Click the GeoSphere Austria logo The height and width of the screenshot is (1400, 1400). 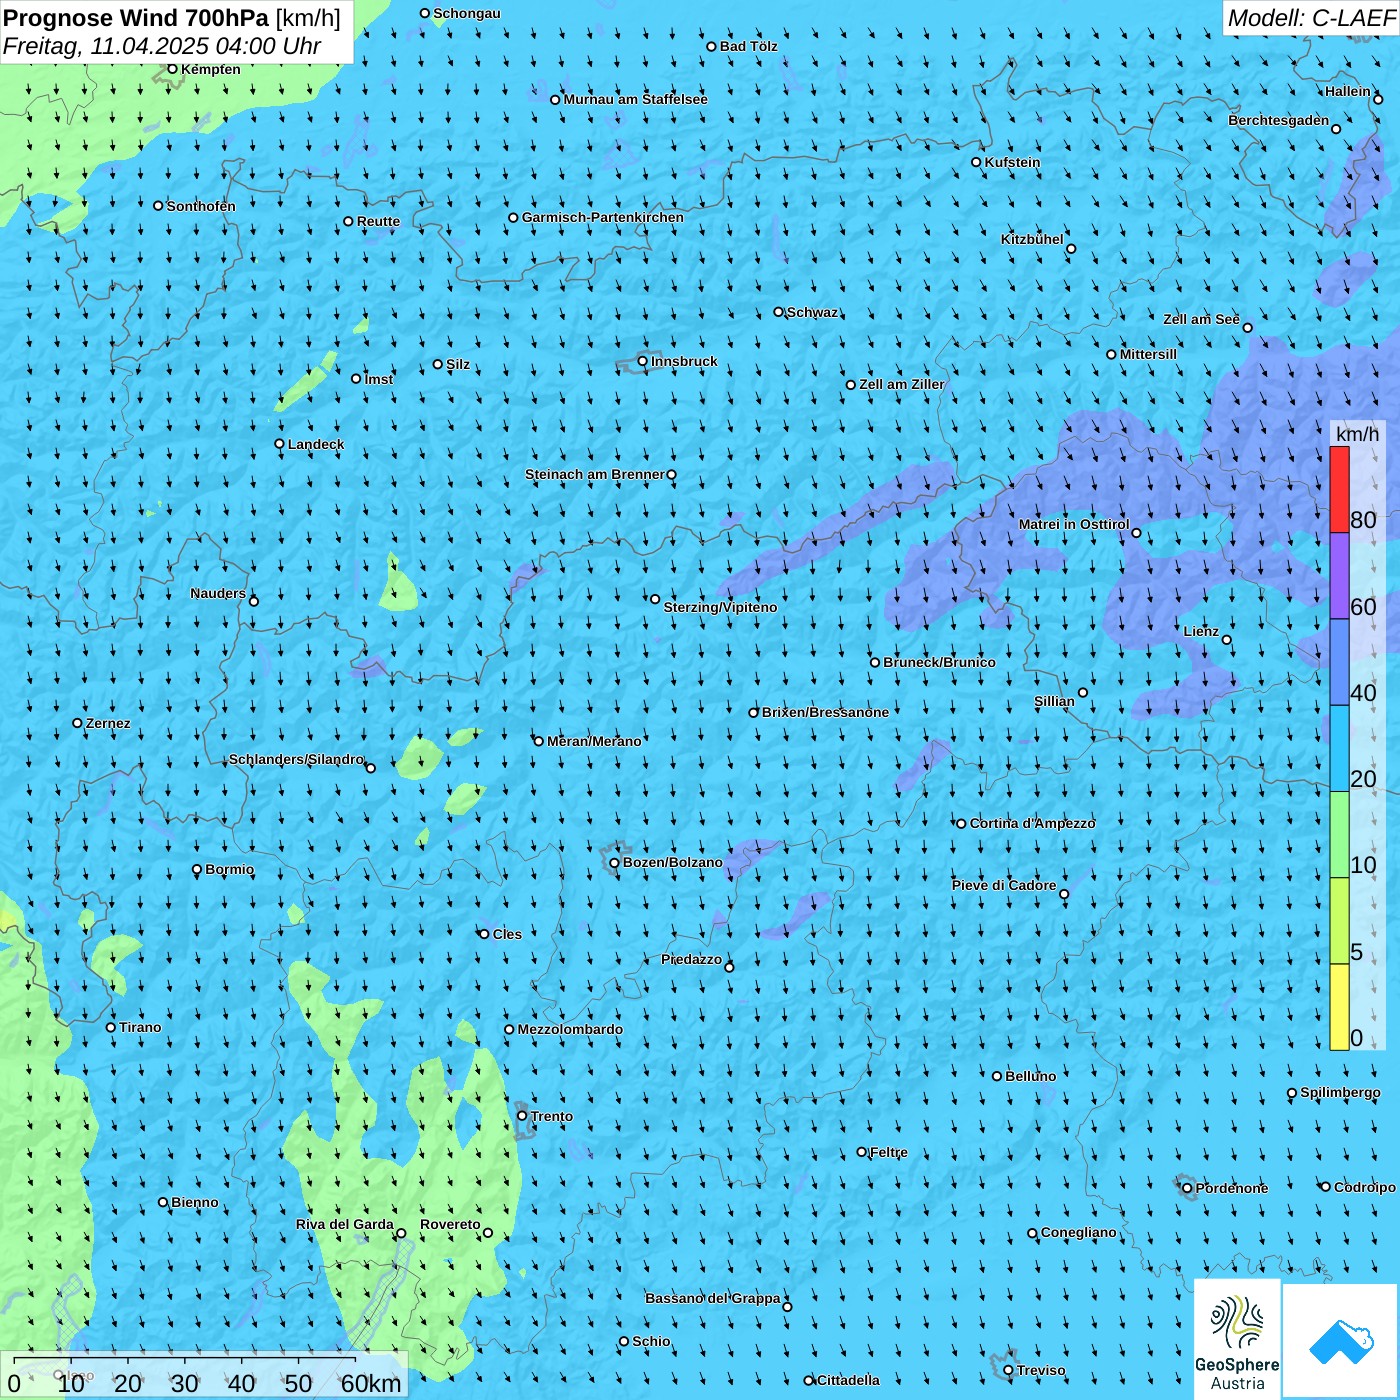(1237, 1340)
